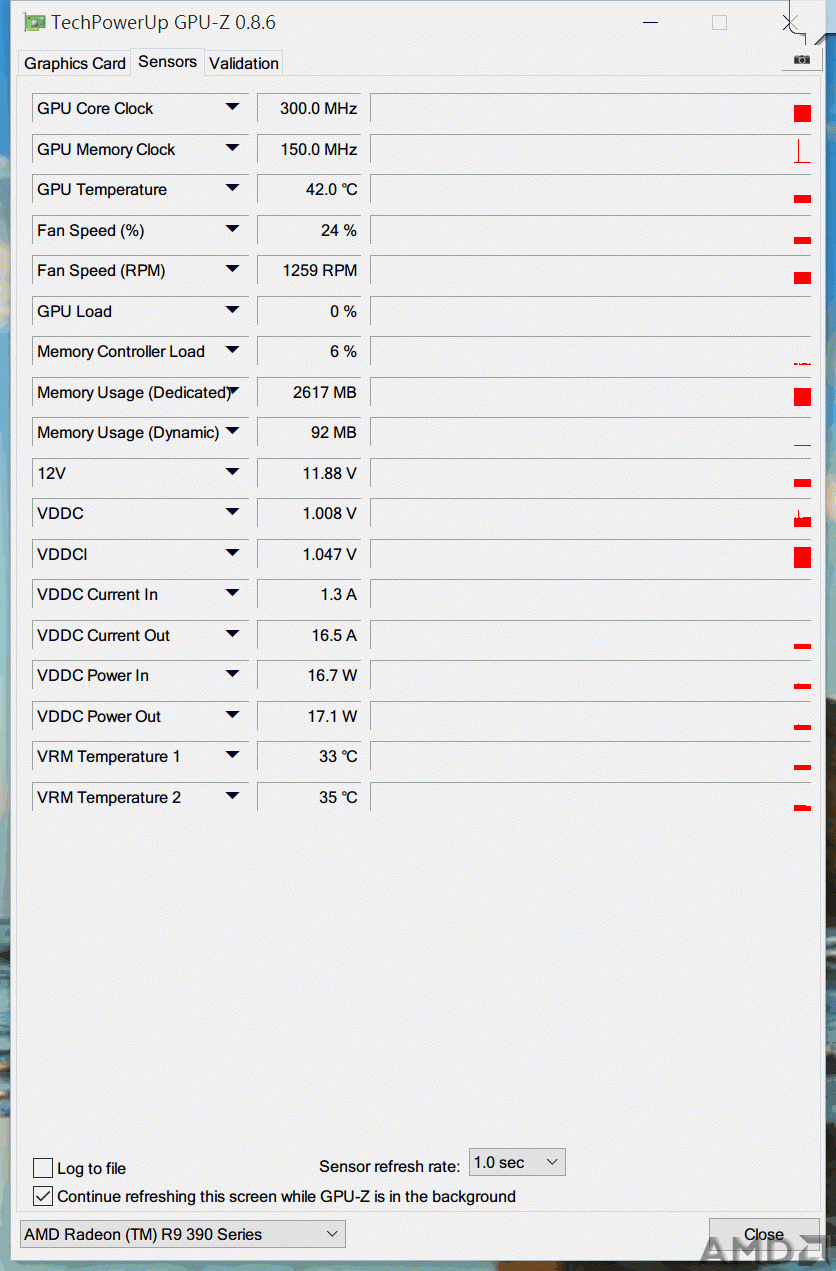Open the GPU Memory Clock sensor dropdown
The height and width of the screenshot is (1271, 836).
[232, 148]
